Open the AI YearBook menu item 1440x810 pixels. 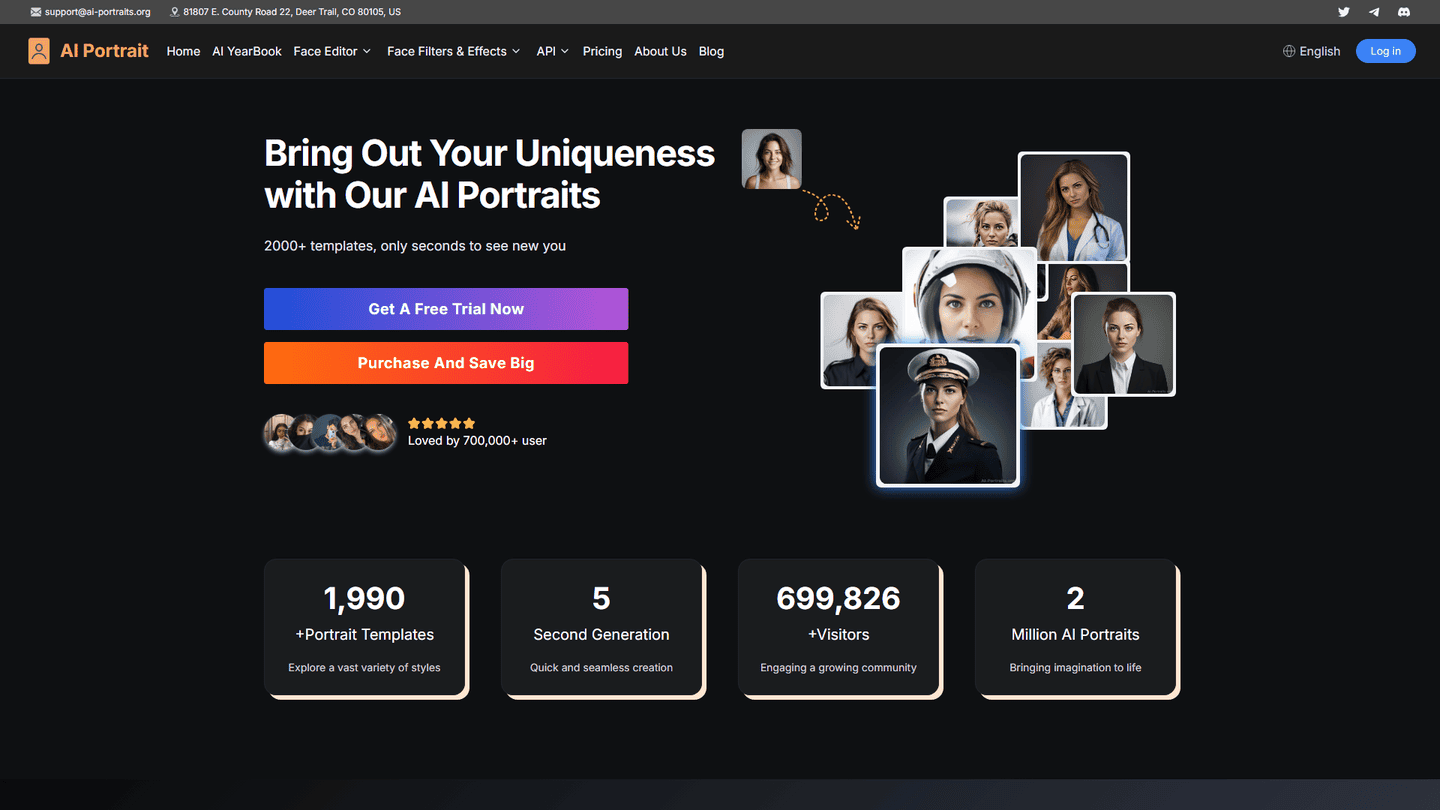pyautogui.click(x=247, y=51)
